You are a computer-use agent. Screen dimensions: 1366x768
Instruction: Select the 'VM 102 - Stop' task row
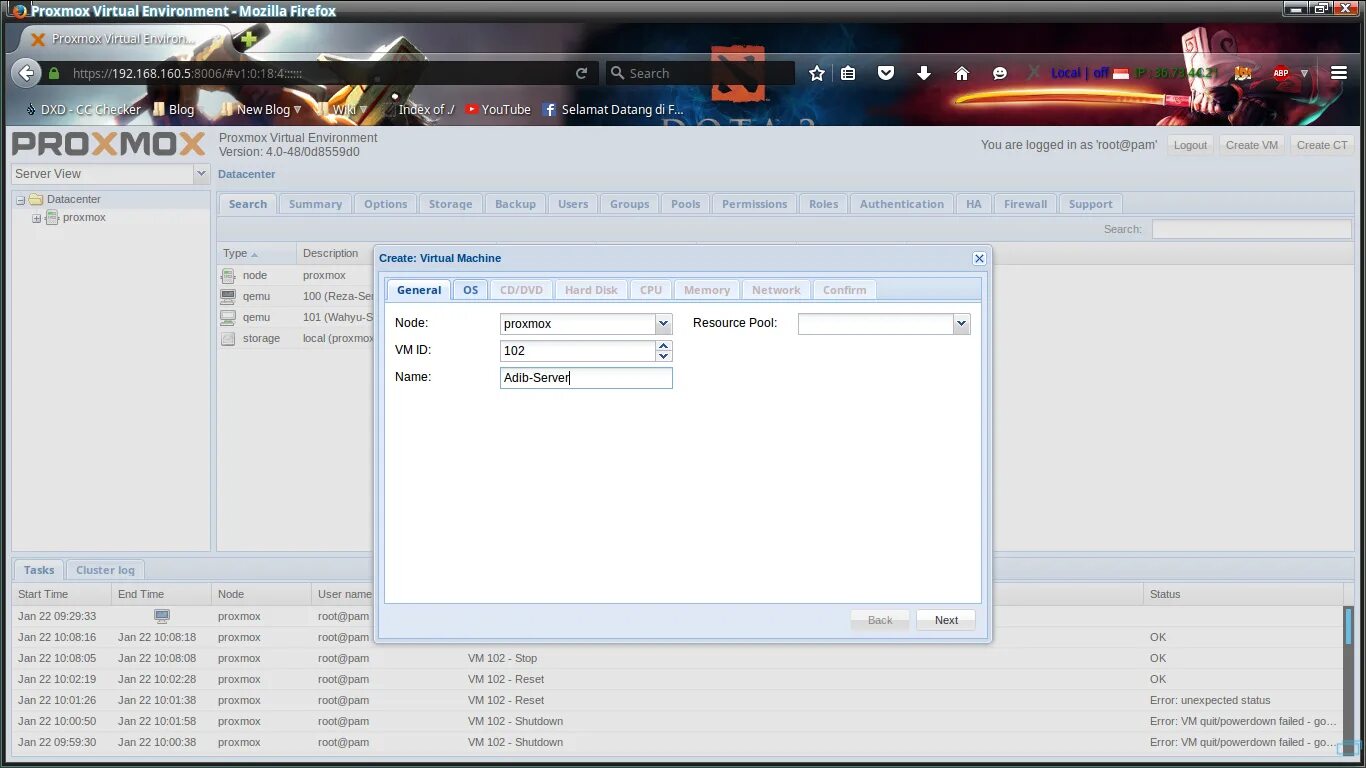(x=677, y=658)
